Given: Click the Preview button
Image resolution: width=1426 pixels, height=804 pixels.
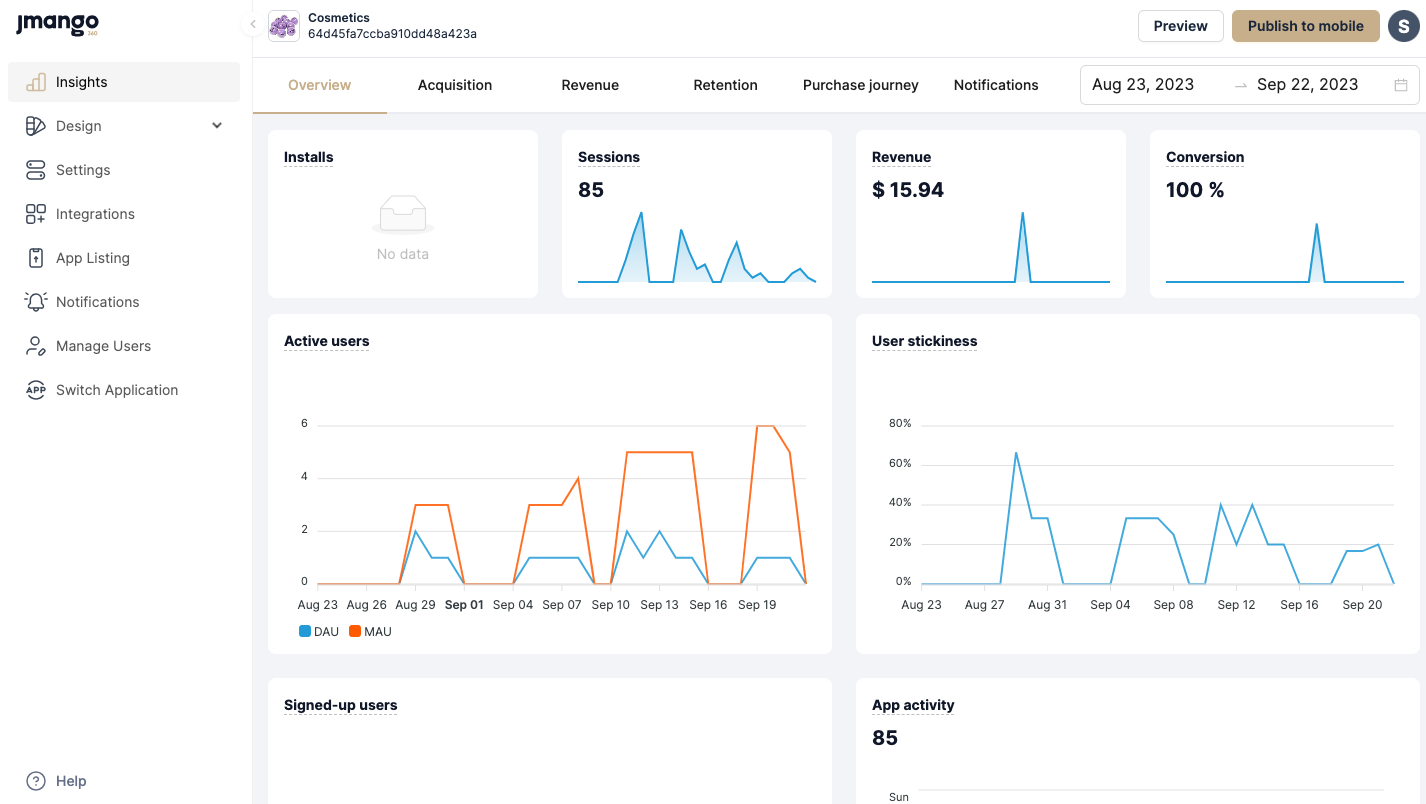Looking at the screenshot, I should pyautogui.click(x=1180, y=26).
